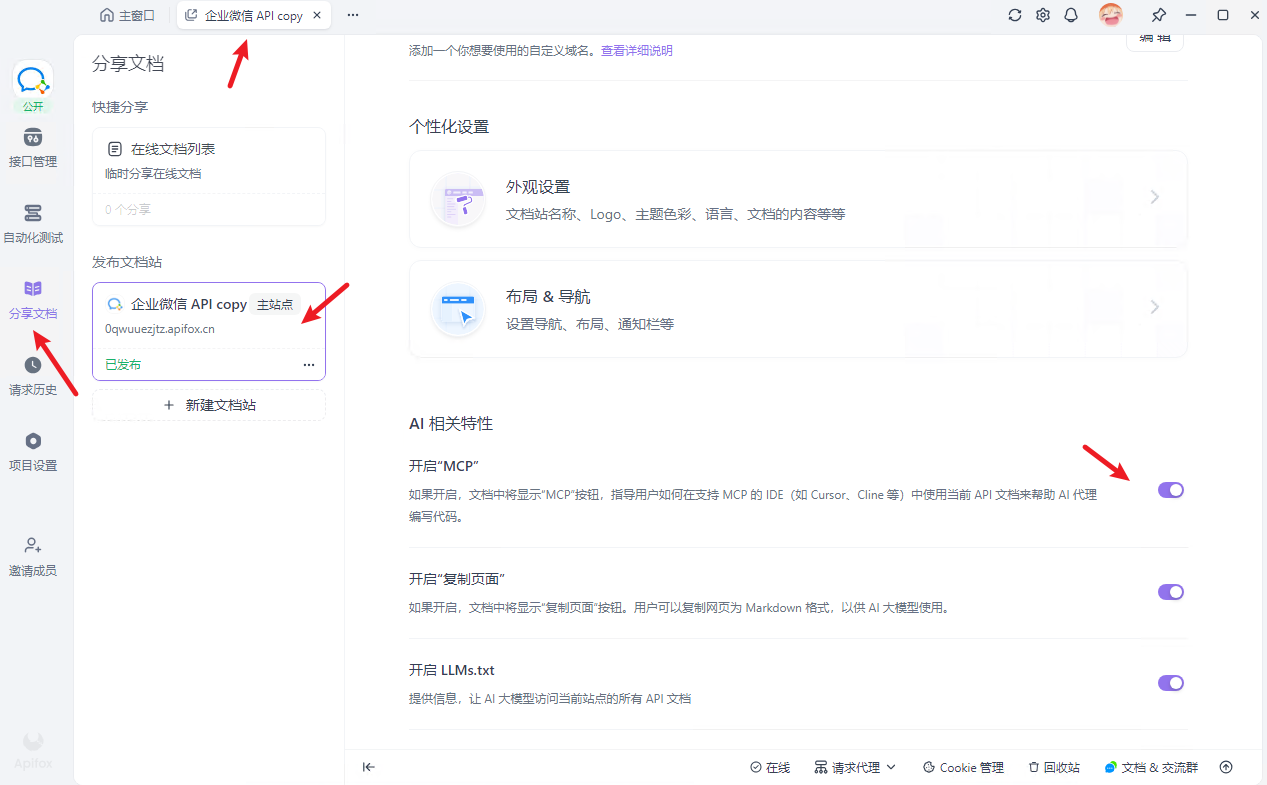The image size is (1267, 785).
Task: Click the pin window icon
Action: click(x=1159, y=15)
